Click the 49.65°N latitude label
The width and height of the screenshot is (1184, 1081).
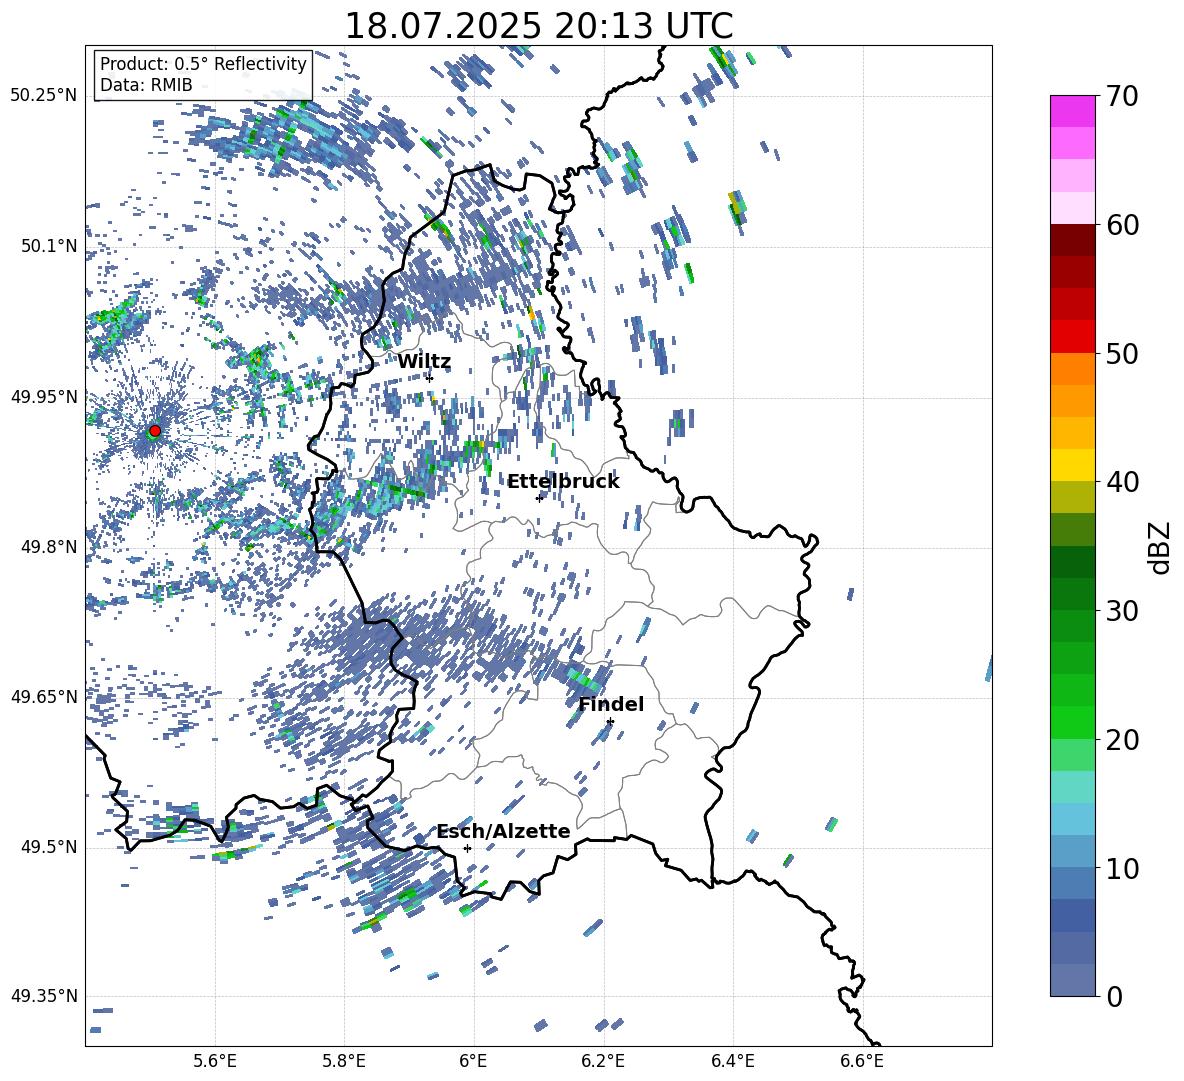point(44,696)
